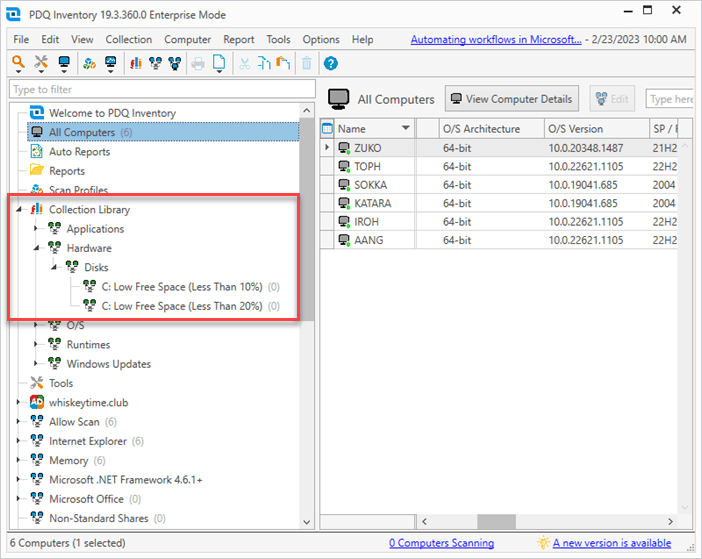Screen dimensions: 702x559
Task: Click the New Report page icon
Action: coord(219,62)
